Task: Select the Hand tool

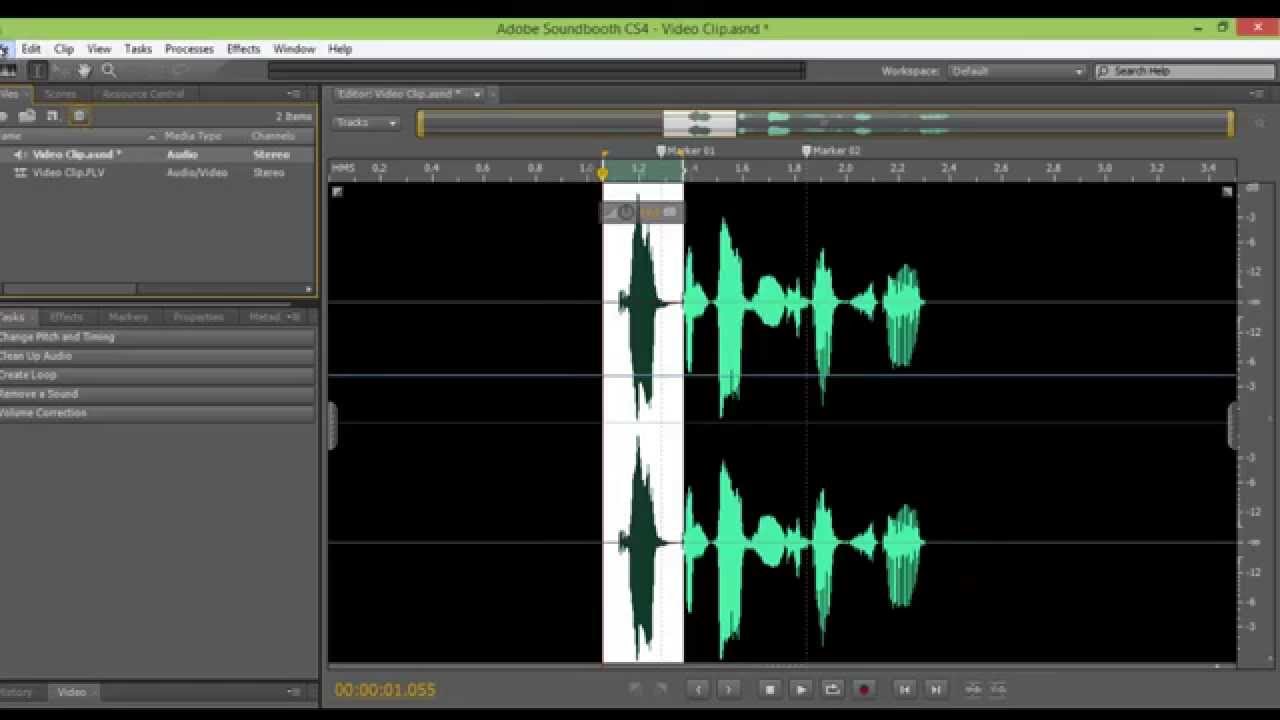Action: (x=85, y=71)
